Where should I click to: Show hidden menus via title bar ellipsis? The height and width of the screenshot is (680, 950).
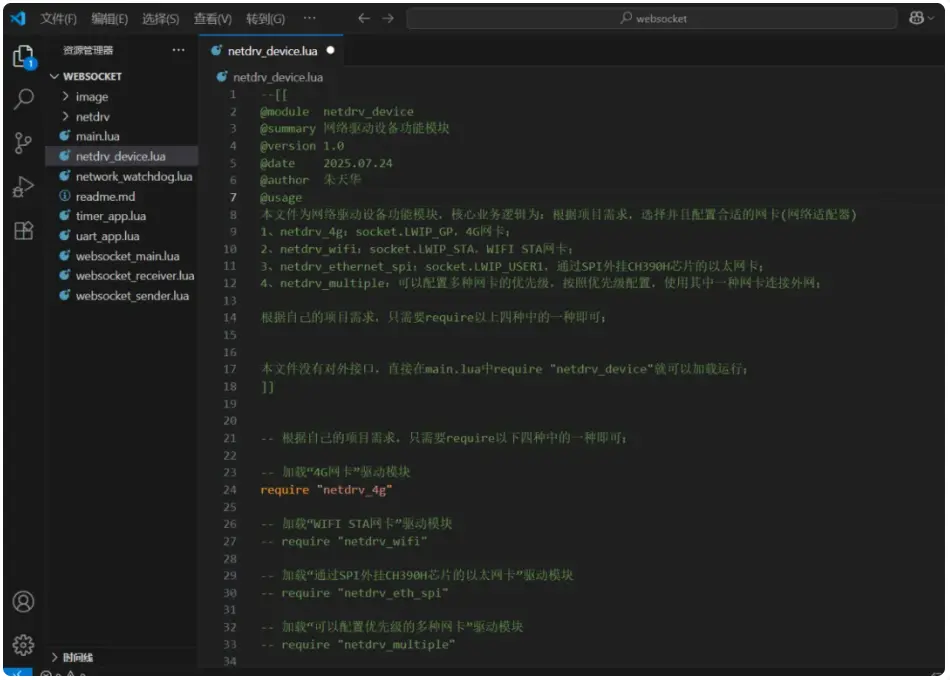[310, 18]
